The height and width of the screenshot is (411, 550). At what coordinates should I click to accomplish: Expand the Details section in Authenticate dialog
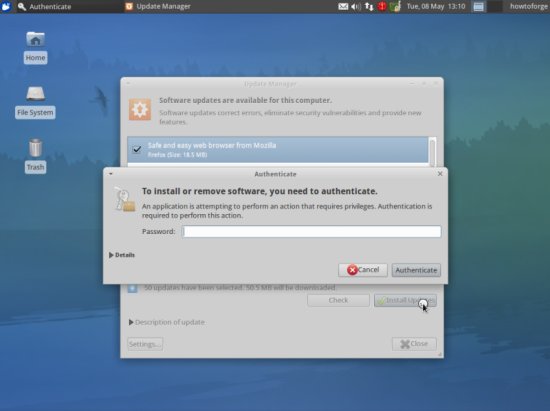tap(121, 255)
